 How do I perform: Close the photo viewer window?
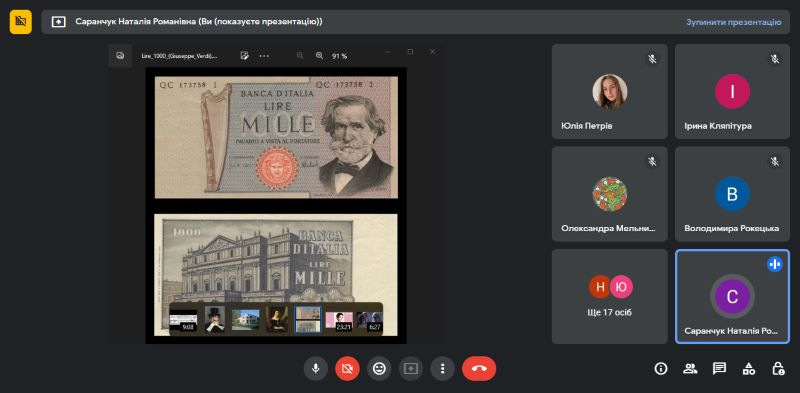point(433,52)
